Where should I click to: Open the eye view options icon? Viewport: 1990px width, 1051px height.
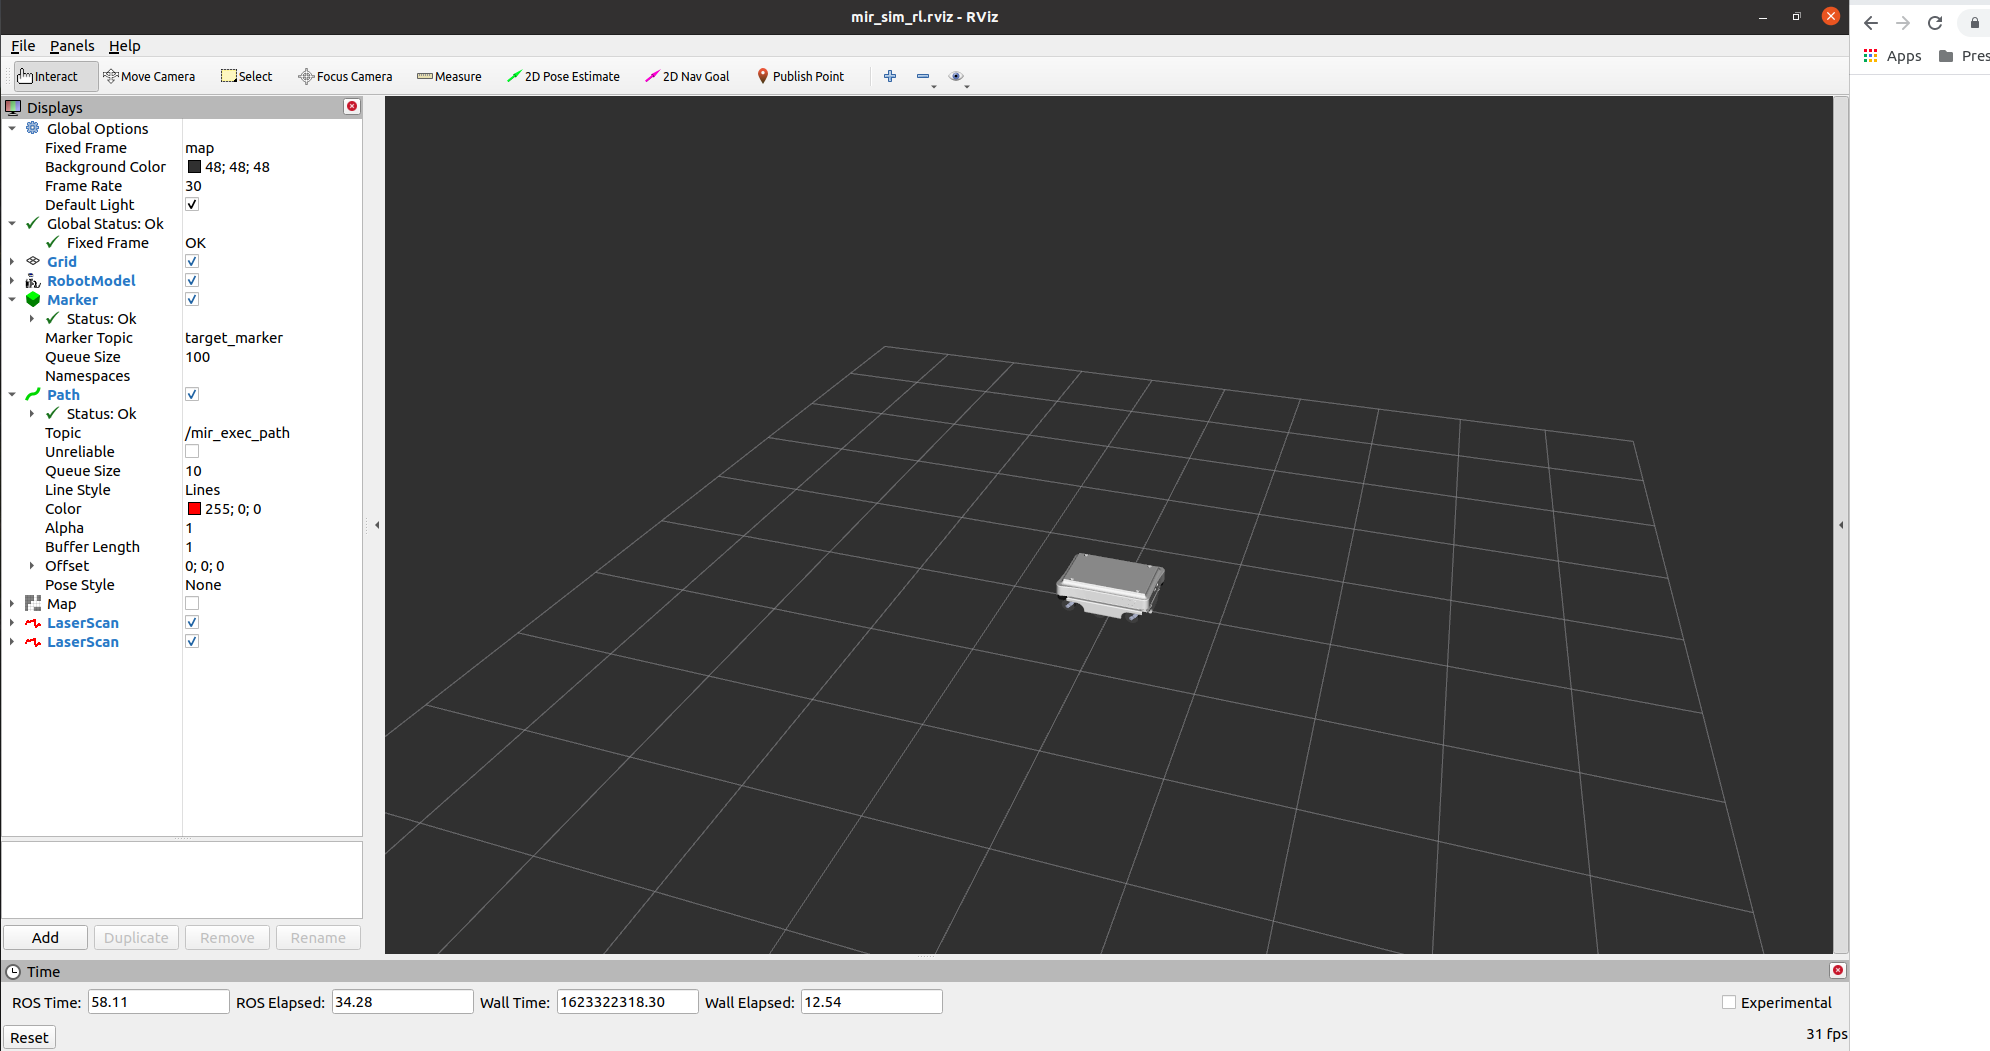[x=956, y=76]
